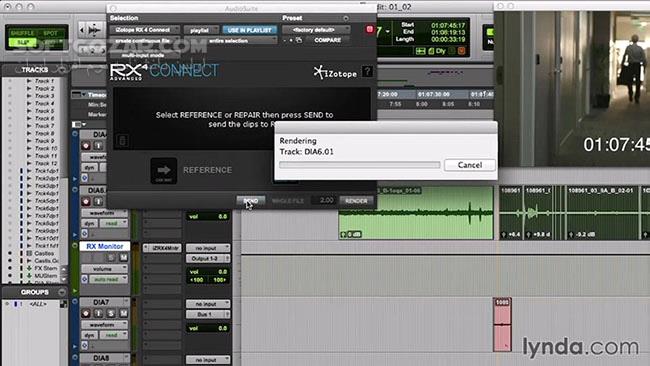This screenshot has height=366, width=650.
Task: Click the dyn button on DIA7 track
Action: 90,335
